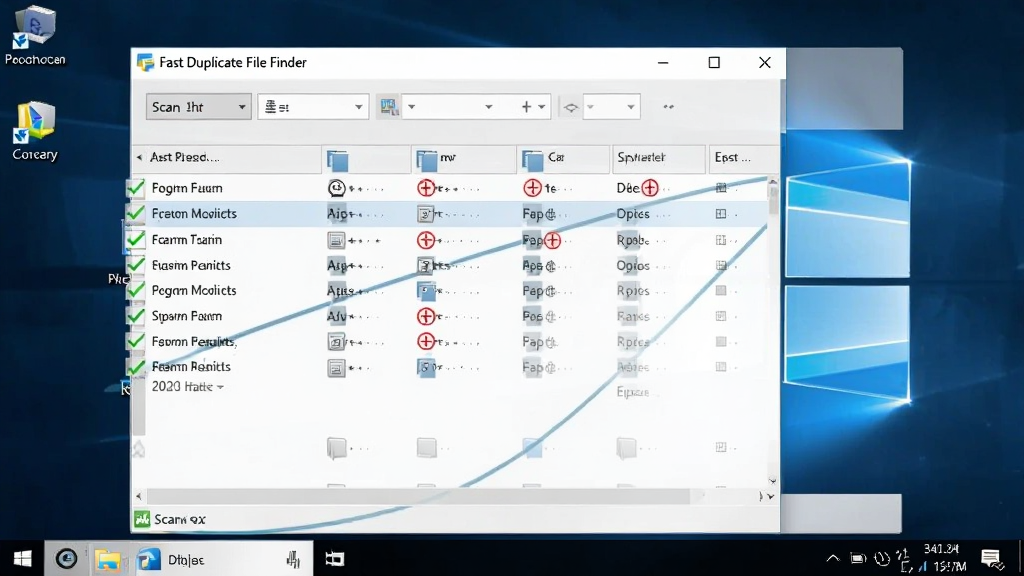The width and height of the screenshot is (1024, 576).
Task: Click the Dtiajec taskbar app button
Action: coord(222,559)
